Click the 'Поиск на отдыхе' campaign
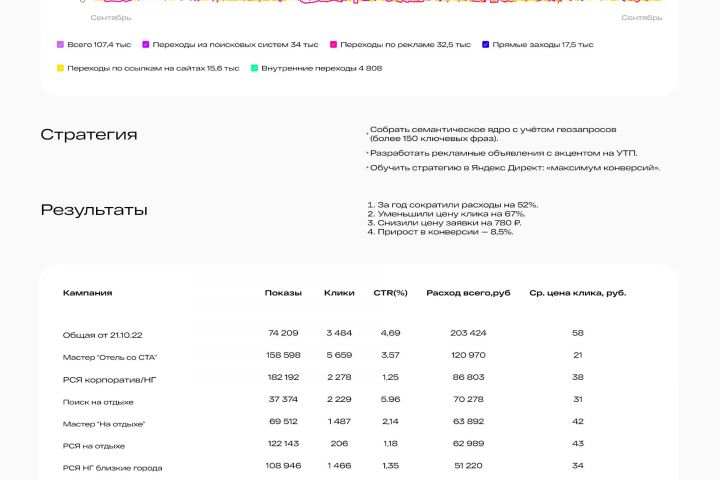 coord(99,401)
